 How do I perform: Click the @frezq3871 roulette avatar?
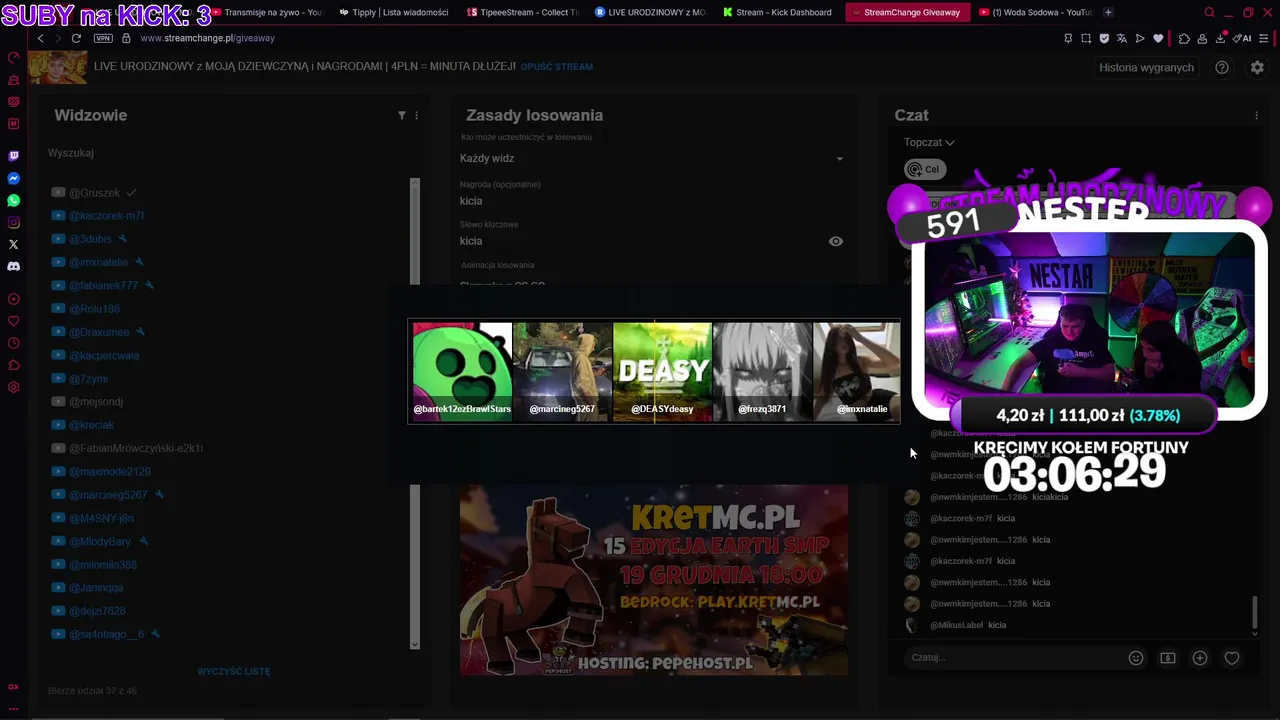[x=762, y=371]
